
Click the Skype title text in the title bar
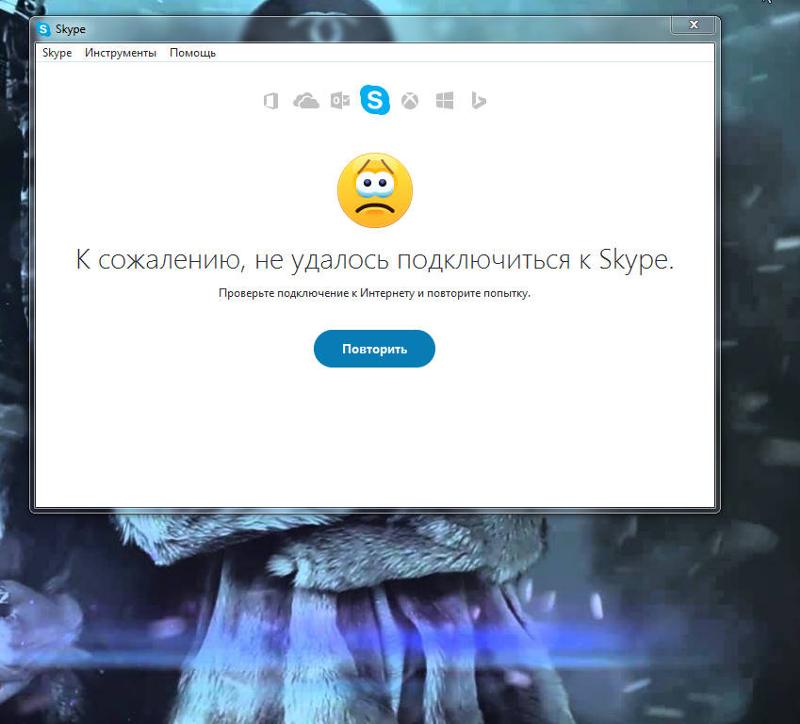point(70,30)
